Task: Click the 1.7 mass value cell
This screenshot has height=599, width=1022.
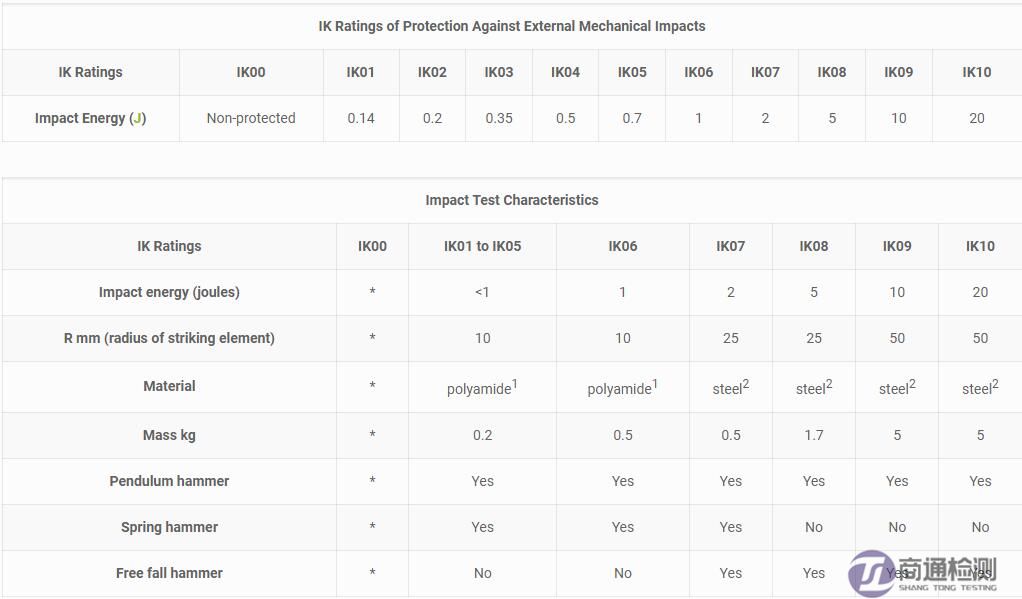Action: coord(814,435)
